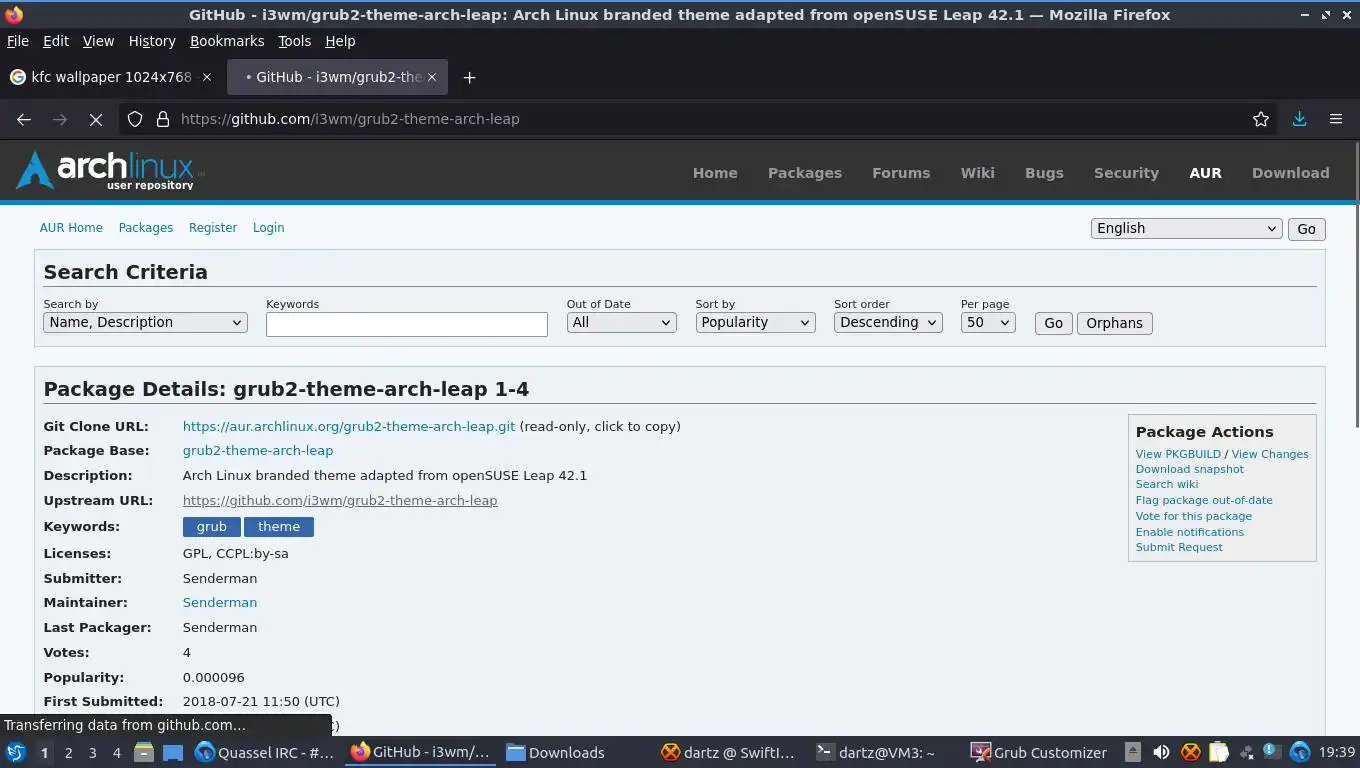Switch to virtual desktop 2
This screenshot has width=1360, height=768.
tap(68, 753)
